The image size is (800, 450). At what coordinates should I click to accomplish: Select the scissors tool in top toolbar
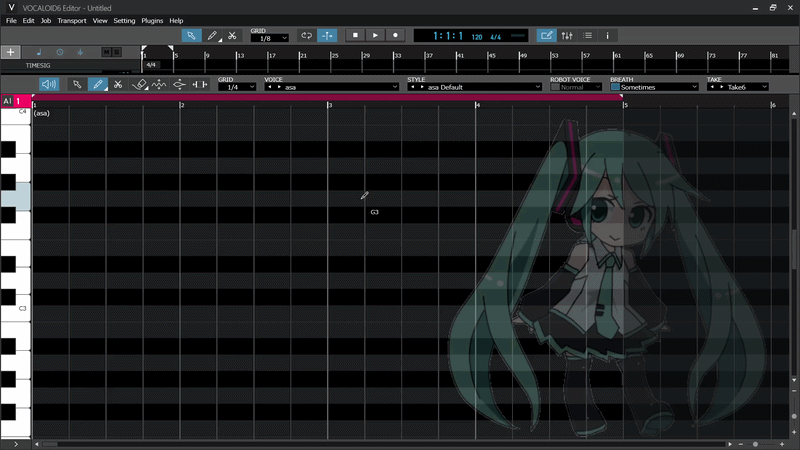pyautogui.click(x=232, y=35)
